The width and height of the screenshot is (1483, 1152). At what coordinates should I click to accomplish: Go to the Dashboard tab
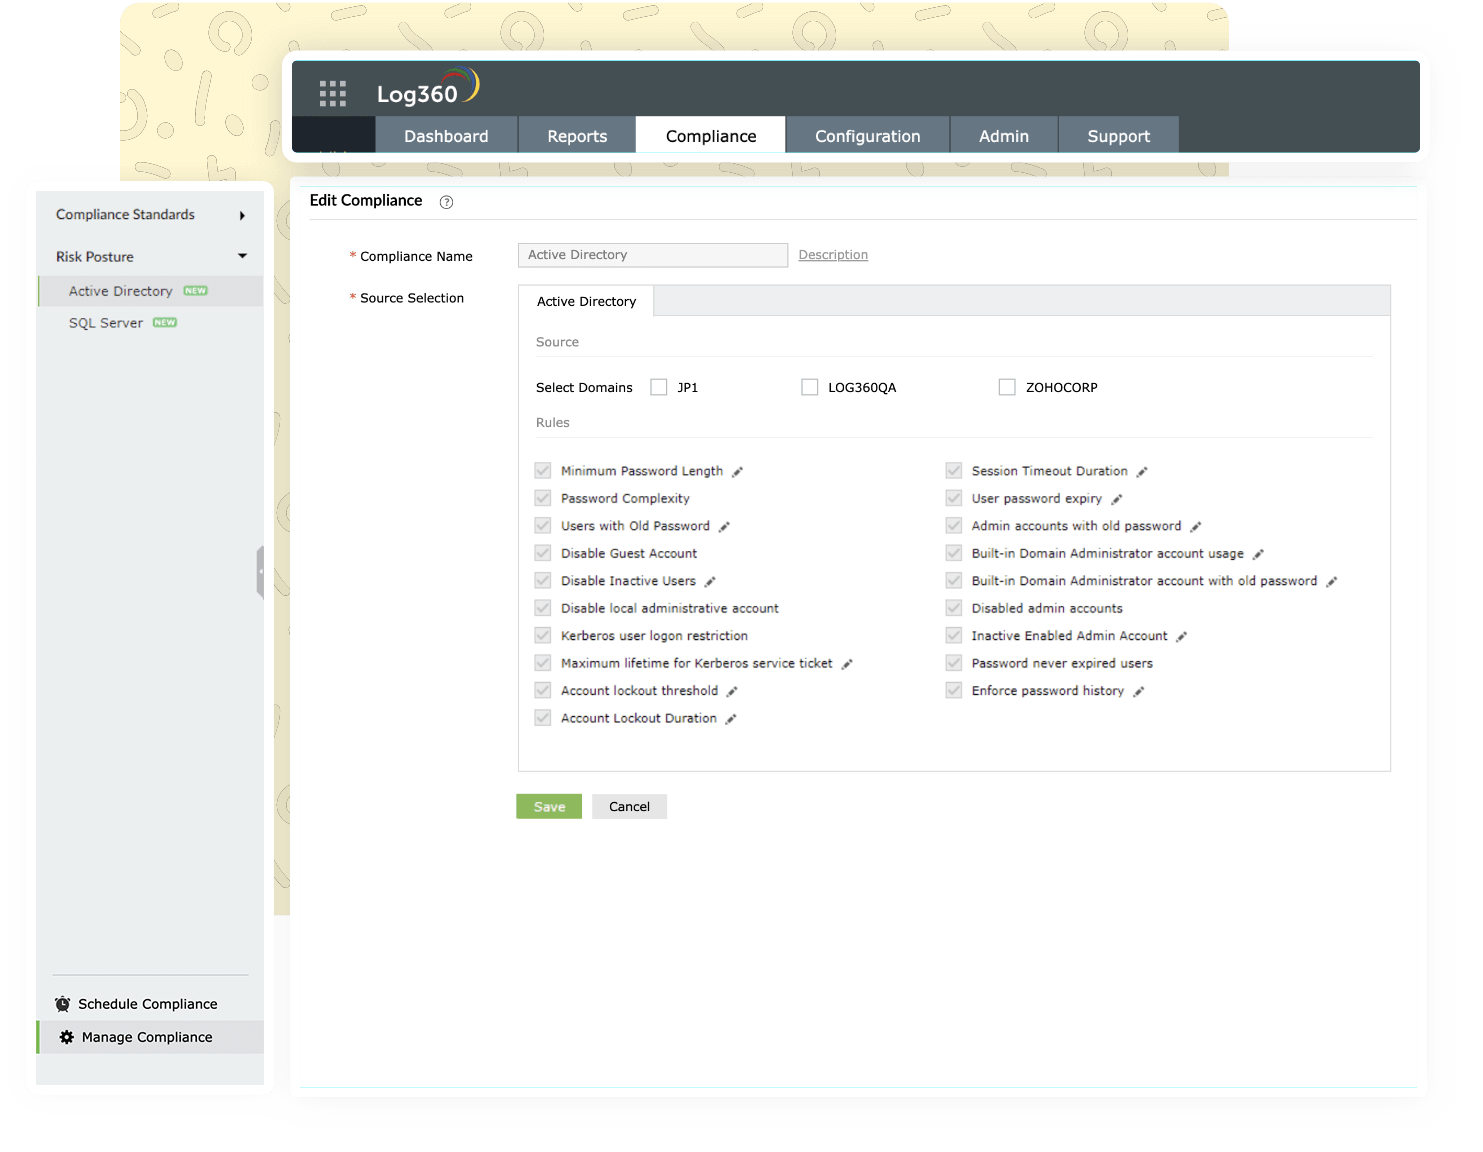click(446, 135)
